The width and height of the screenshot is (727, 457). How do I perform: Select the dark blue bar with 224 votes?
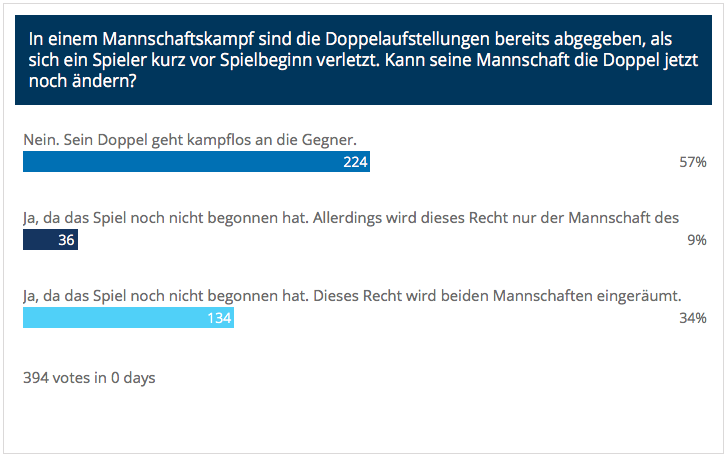[x=196, y=162]
